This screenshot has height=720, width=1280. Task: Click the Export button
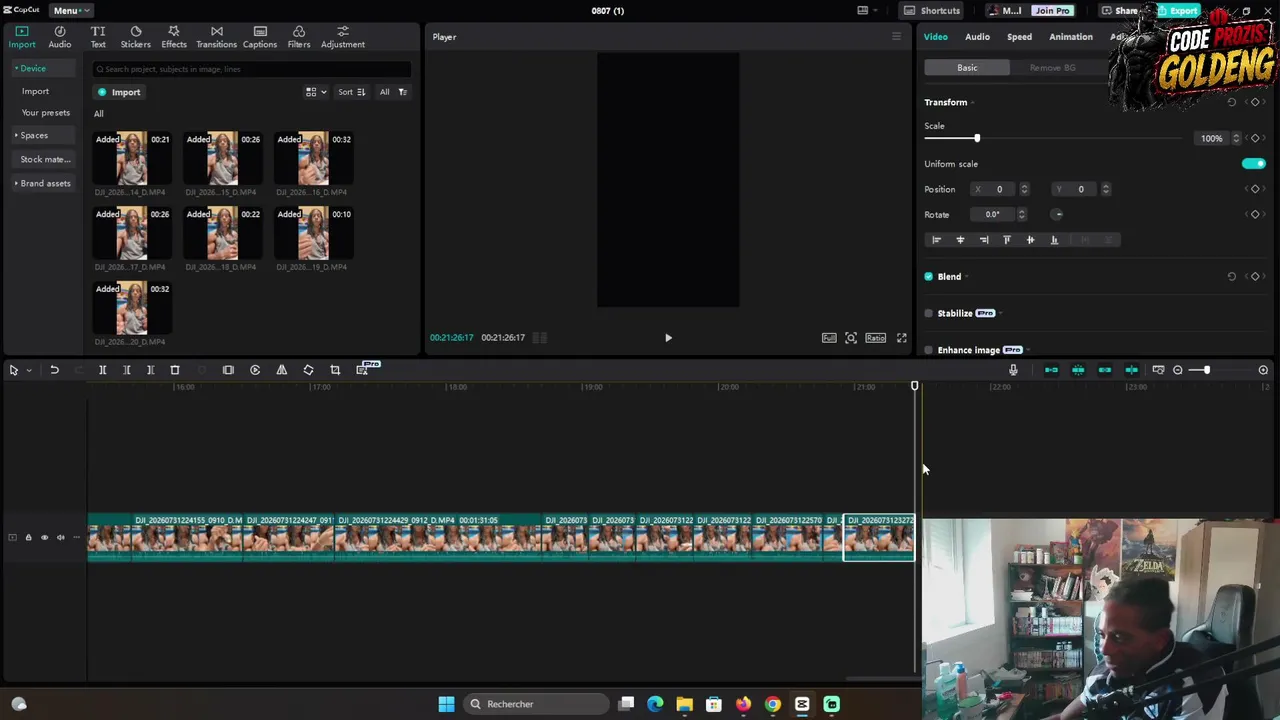1178,10
